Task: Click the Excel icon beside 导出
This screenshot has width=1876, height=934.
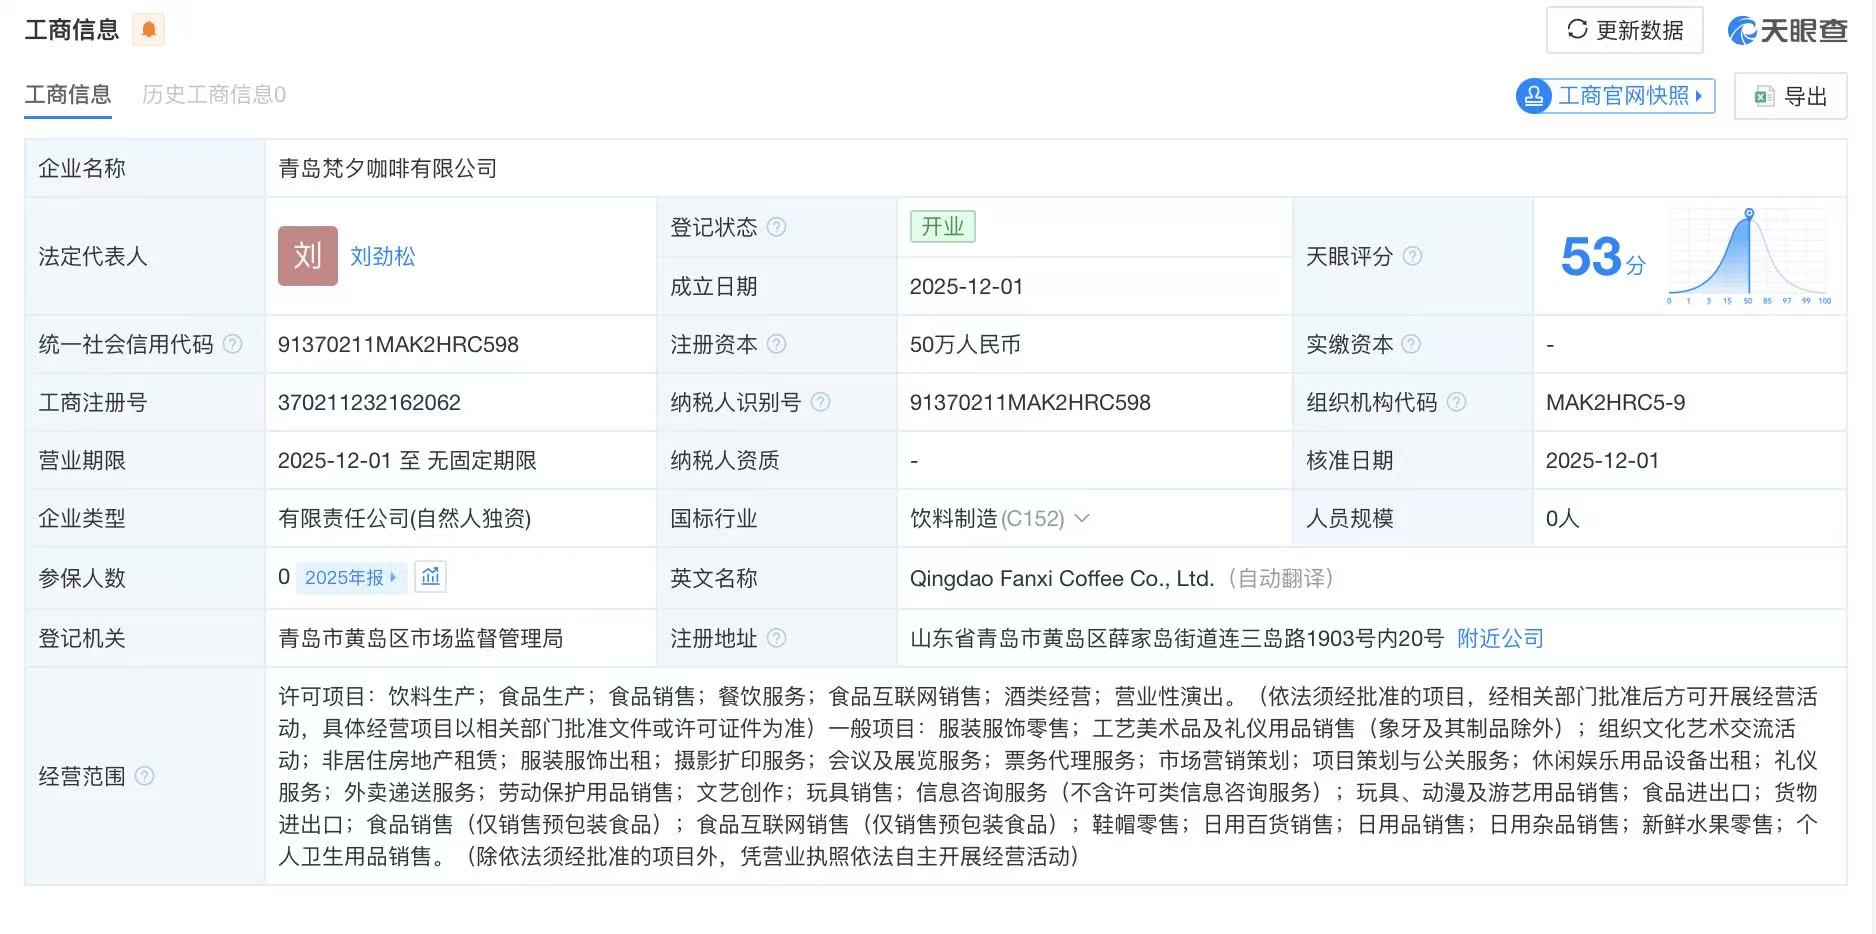Action: point(1764,97)
